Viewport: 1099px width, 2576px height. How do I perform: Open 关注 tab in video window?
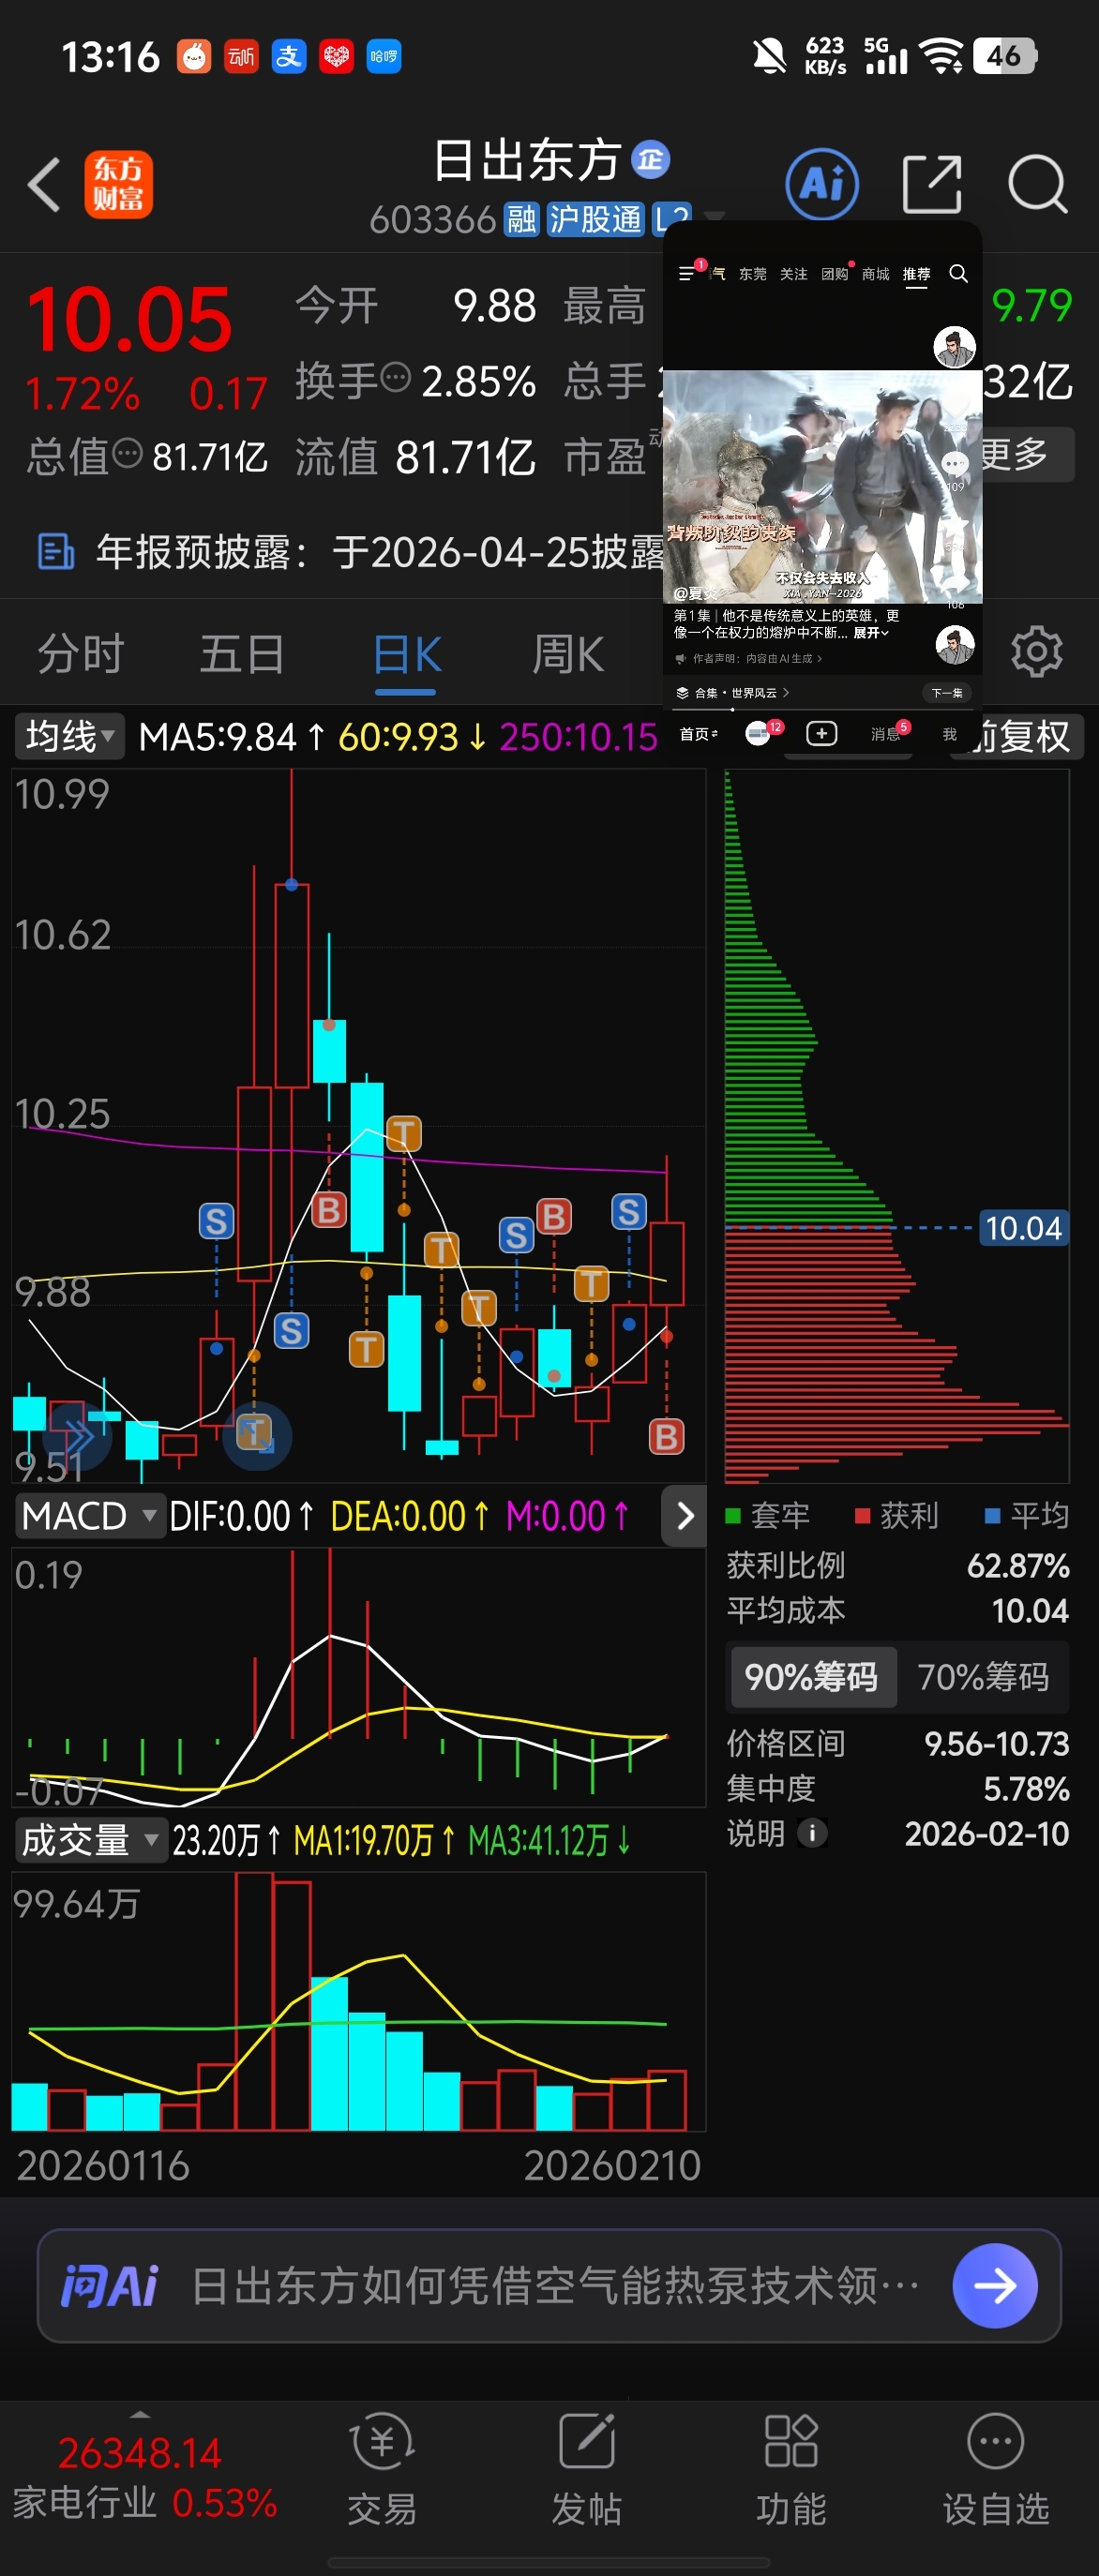tap(793, 274)
